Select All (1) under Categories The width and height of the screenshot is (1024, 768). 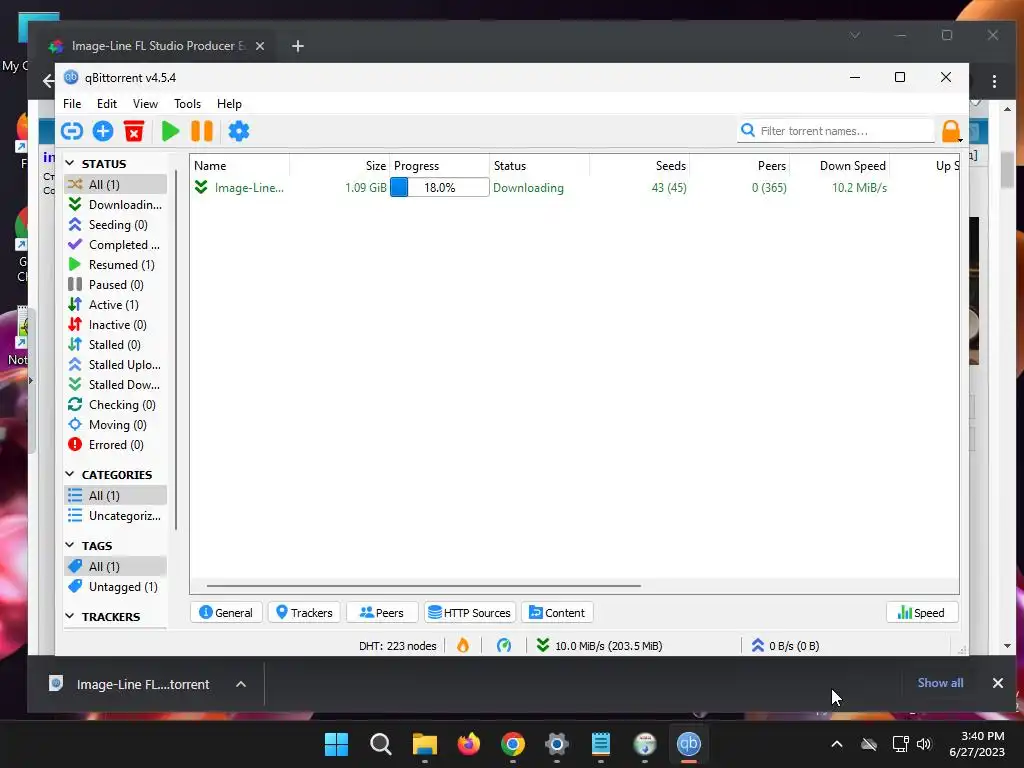click(116, 496)
